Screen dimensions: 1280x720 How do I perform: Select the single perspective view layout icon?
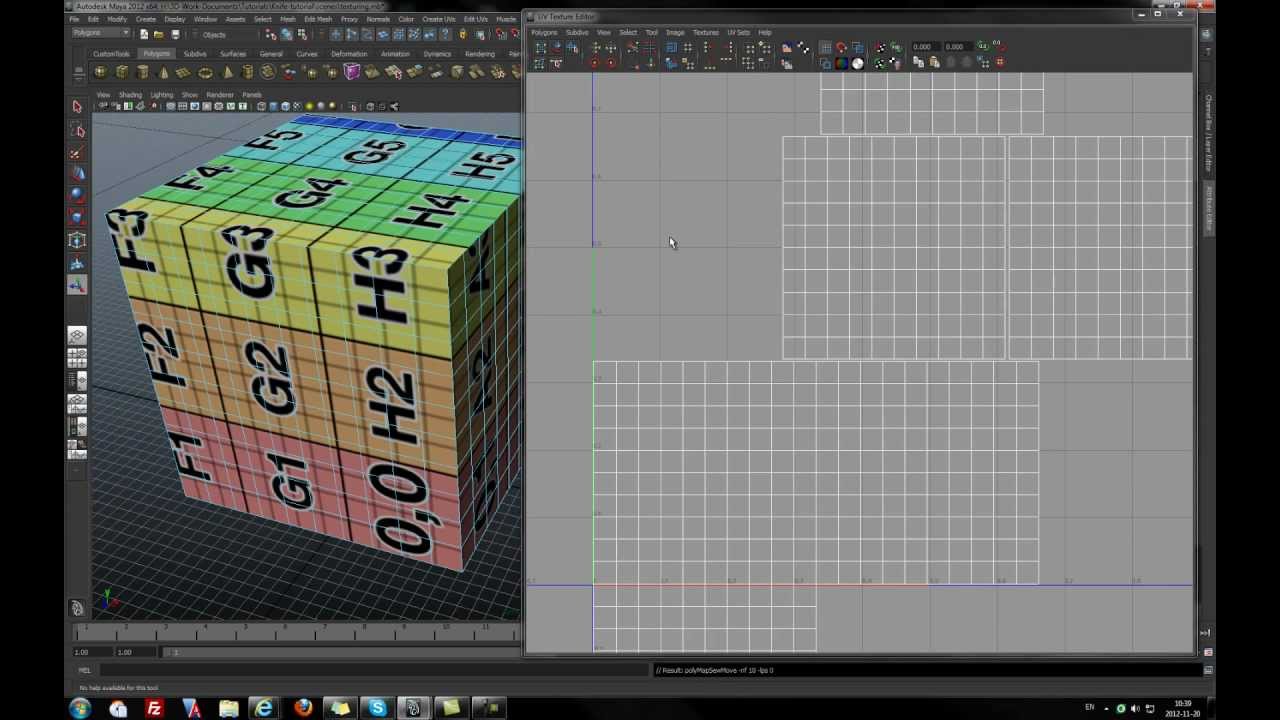click(77, 335)
